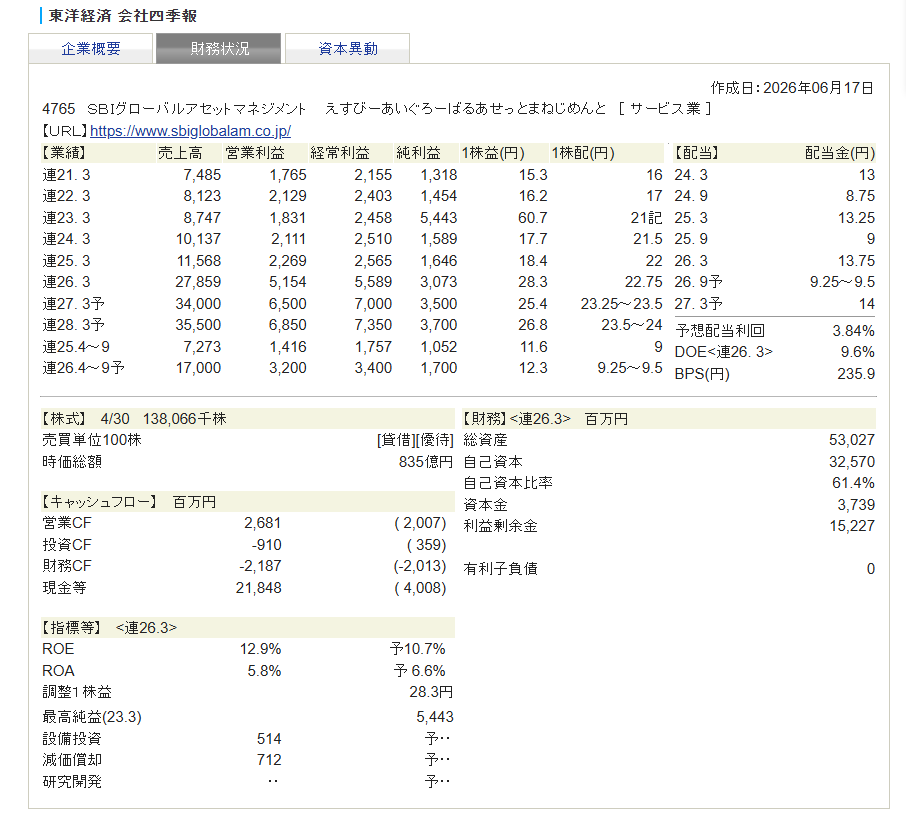906x826 pixels.
Task: Click the 【財務】 section header
Action: (x=484, y=419)
